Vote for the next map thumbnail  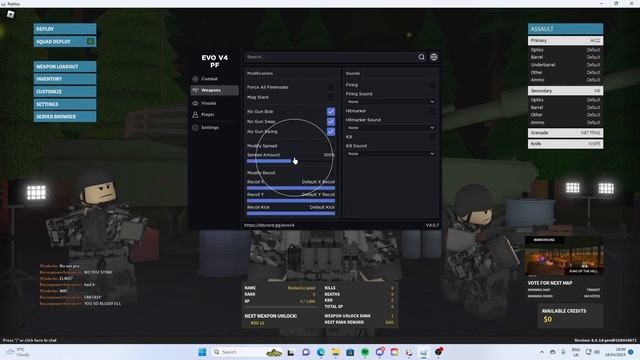[564, 256]
